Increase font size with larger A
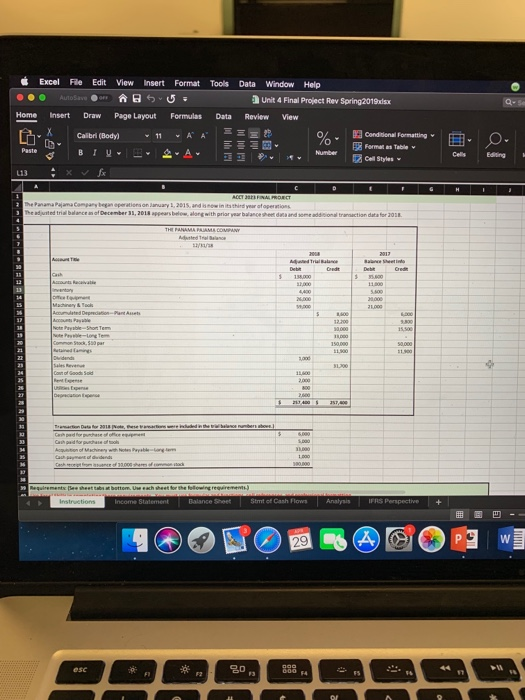 tap(190, 135)
